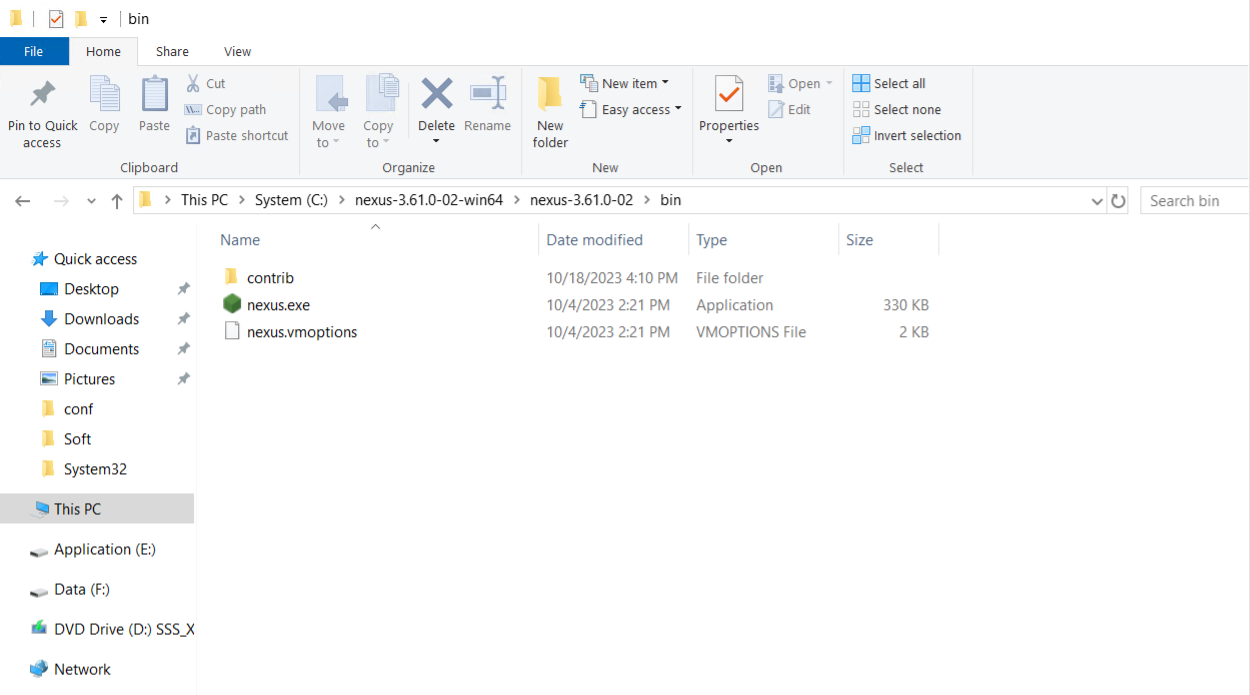Screen dimensions: 1250x695
Task: Switch to the View ribbon tab
Action: coord(237,51)
